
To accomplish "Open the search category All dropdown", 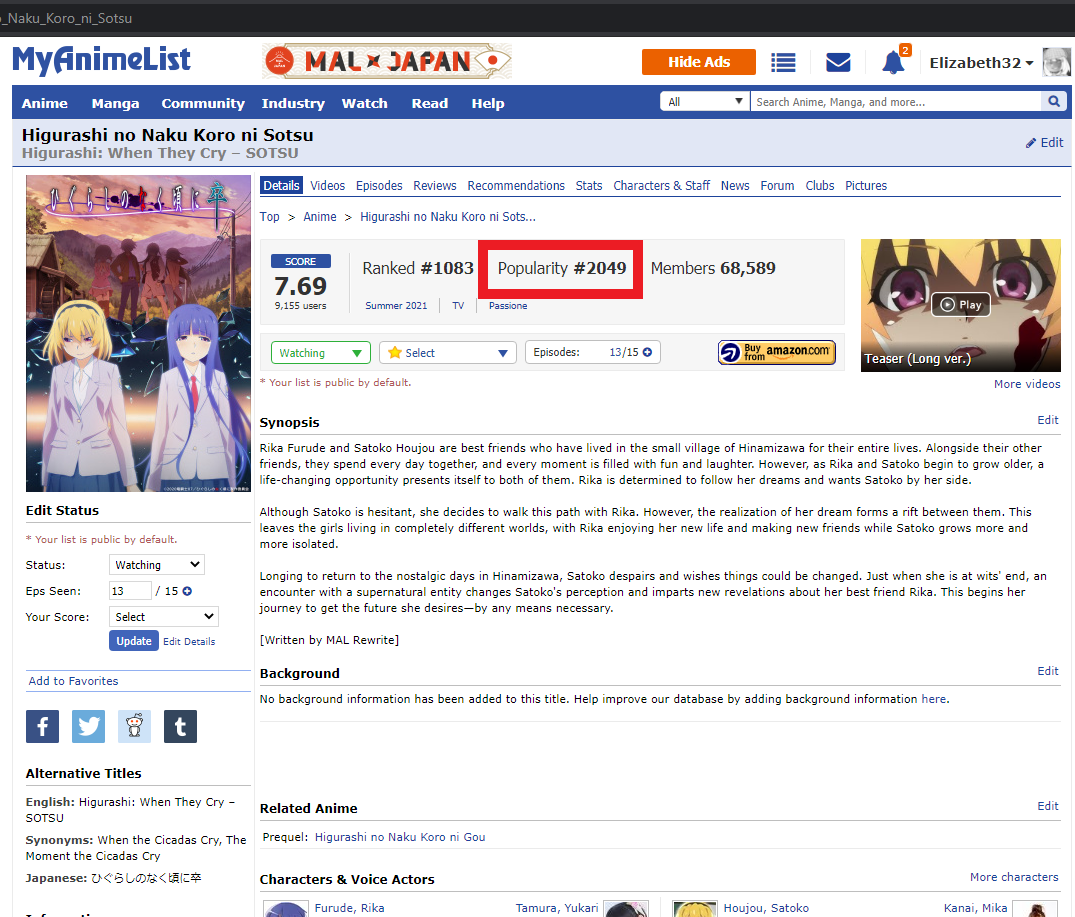I will (705, 102).
